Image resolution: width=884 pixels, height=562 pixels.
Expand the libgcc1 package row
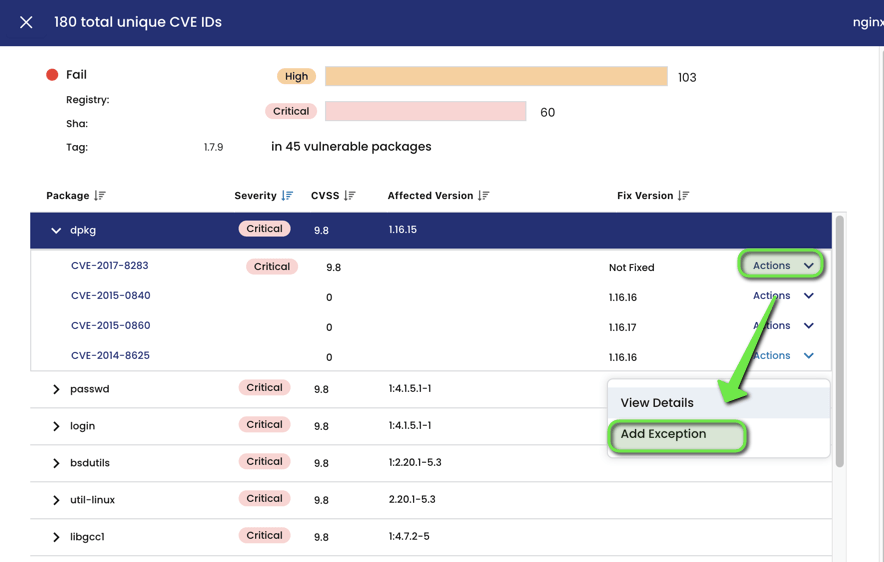click(x=56, y=537)
